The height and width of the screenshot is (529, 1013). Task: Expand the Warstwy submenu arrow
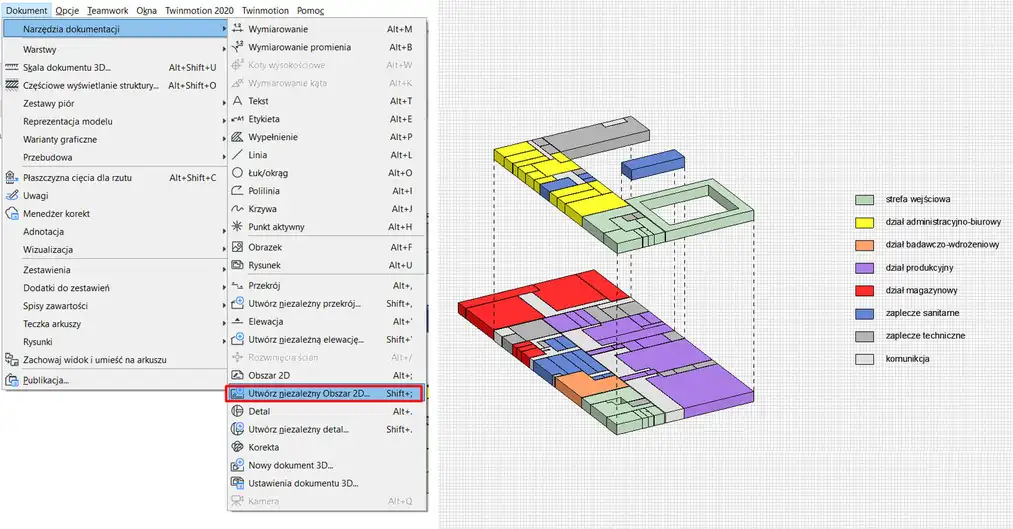(224, 49)
